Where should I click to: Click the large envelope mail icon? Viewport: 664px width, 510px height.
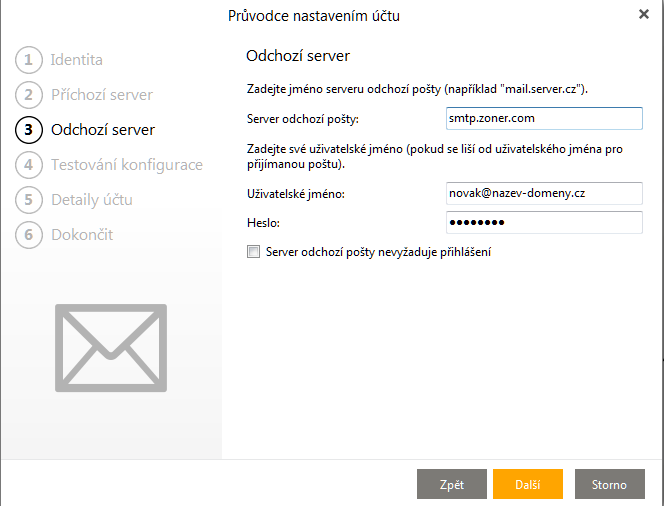[111, 348]
